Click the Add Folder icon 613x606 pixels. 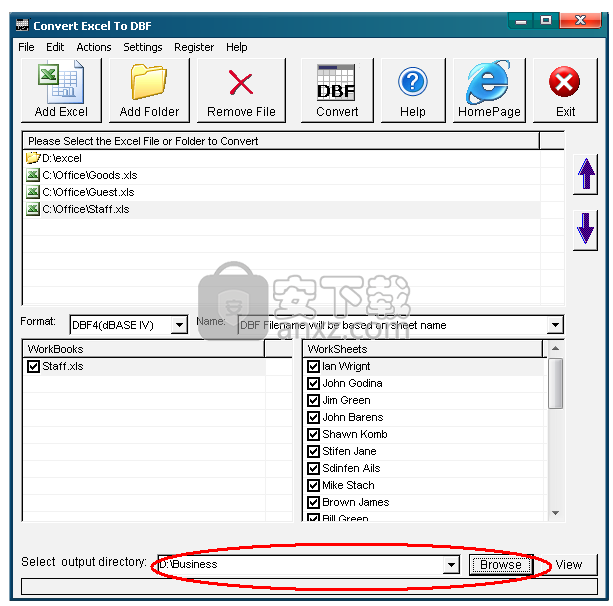(149, 82)
